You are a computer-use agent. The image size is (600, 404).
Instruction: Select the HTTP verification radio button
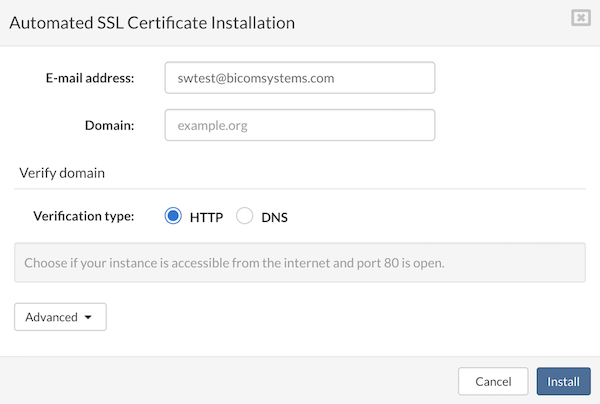point(173,216)
